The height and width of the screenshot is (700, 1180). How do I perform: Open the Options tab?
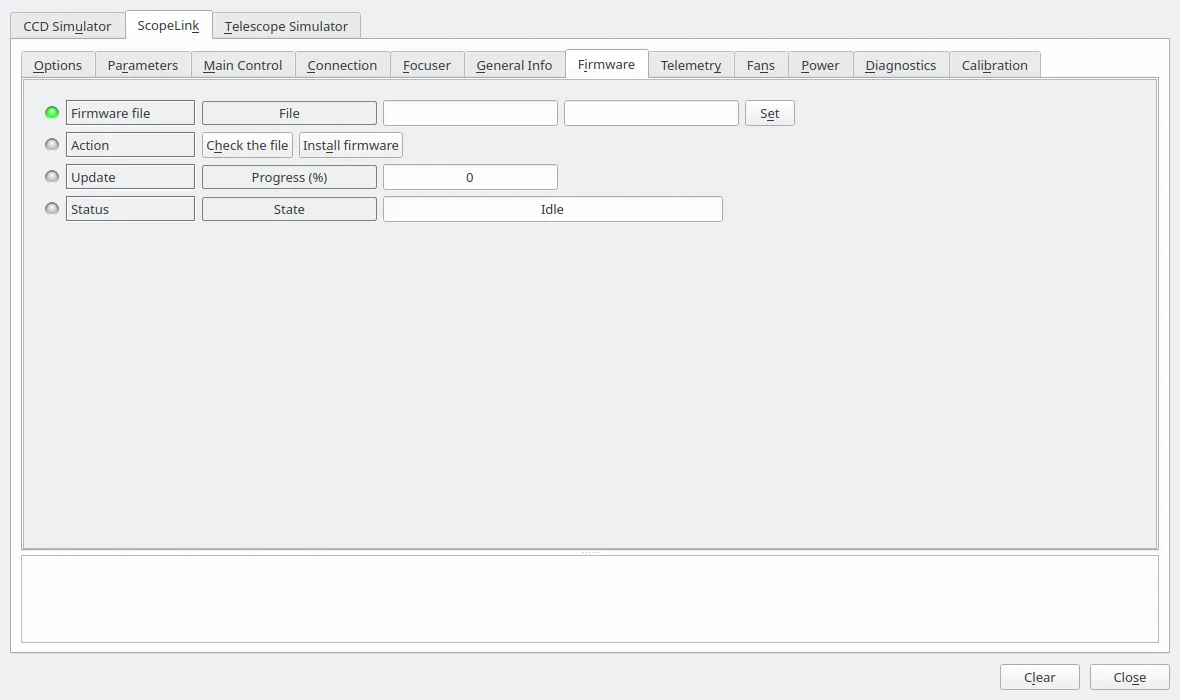pos(58,65)
